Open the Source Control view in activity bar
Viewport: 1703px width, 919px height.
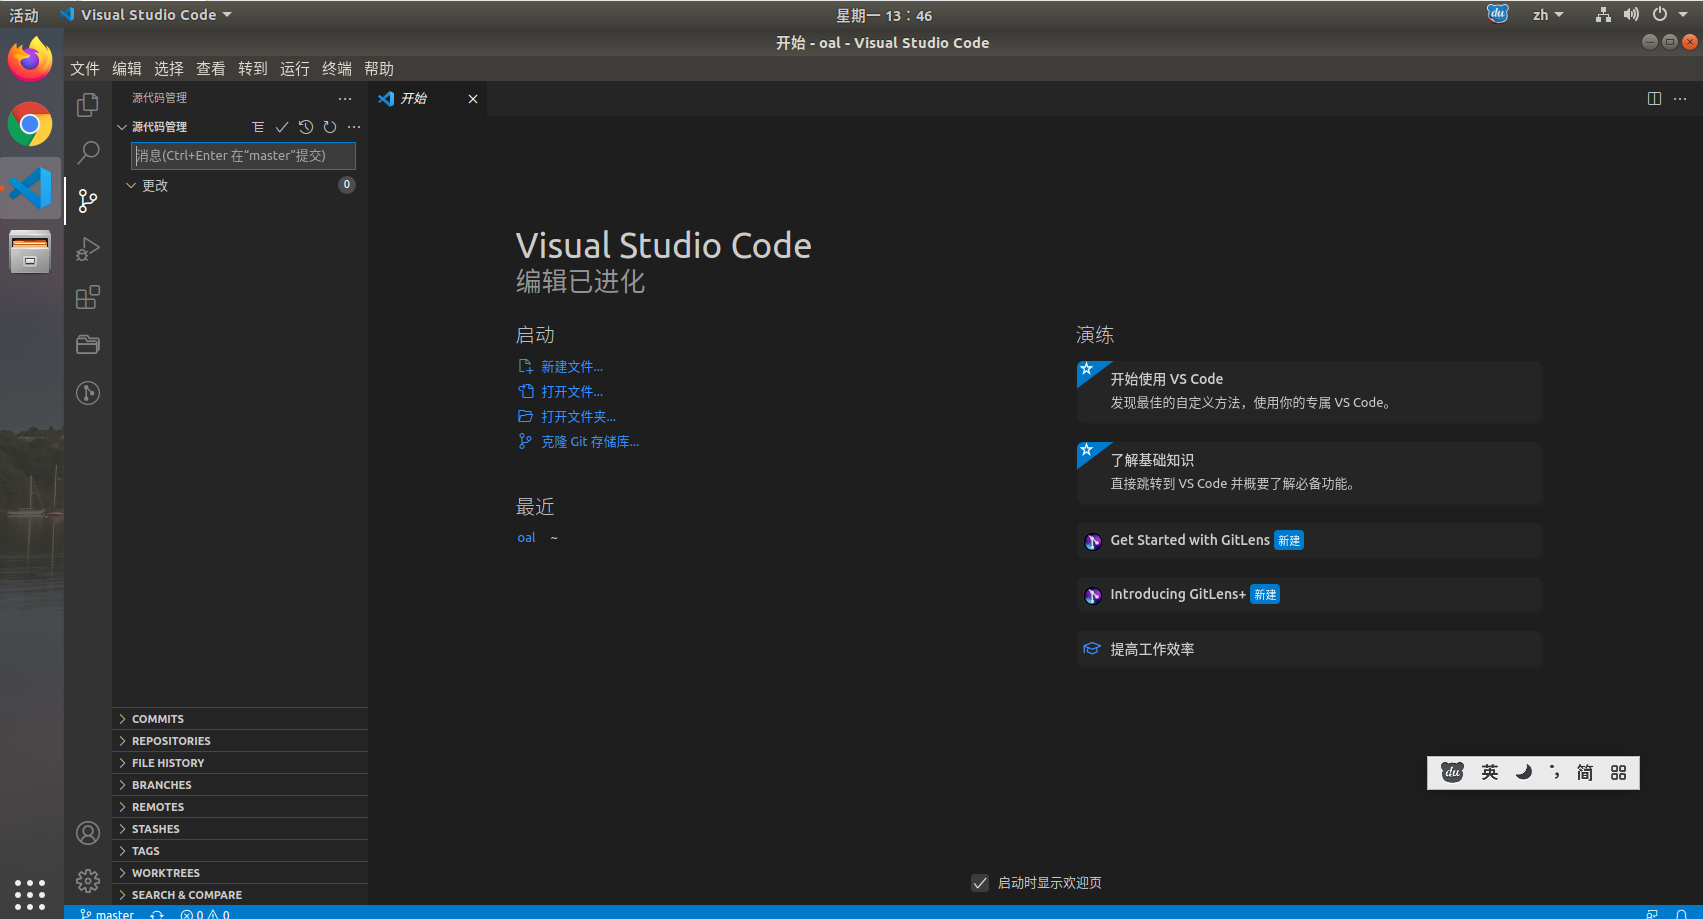pyautogui.click(x=88, y=200)
